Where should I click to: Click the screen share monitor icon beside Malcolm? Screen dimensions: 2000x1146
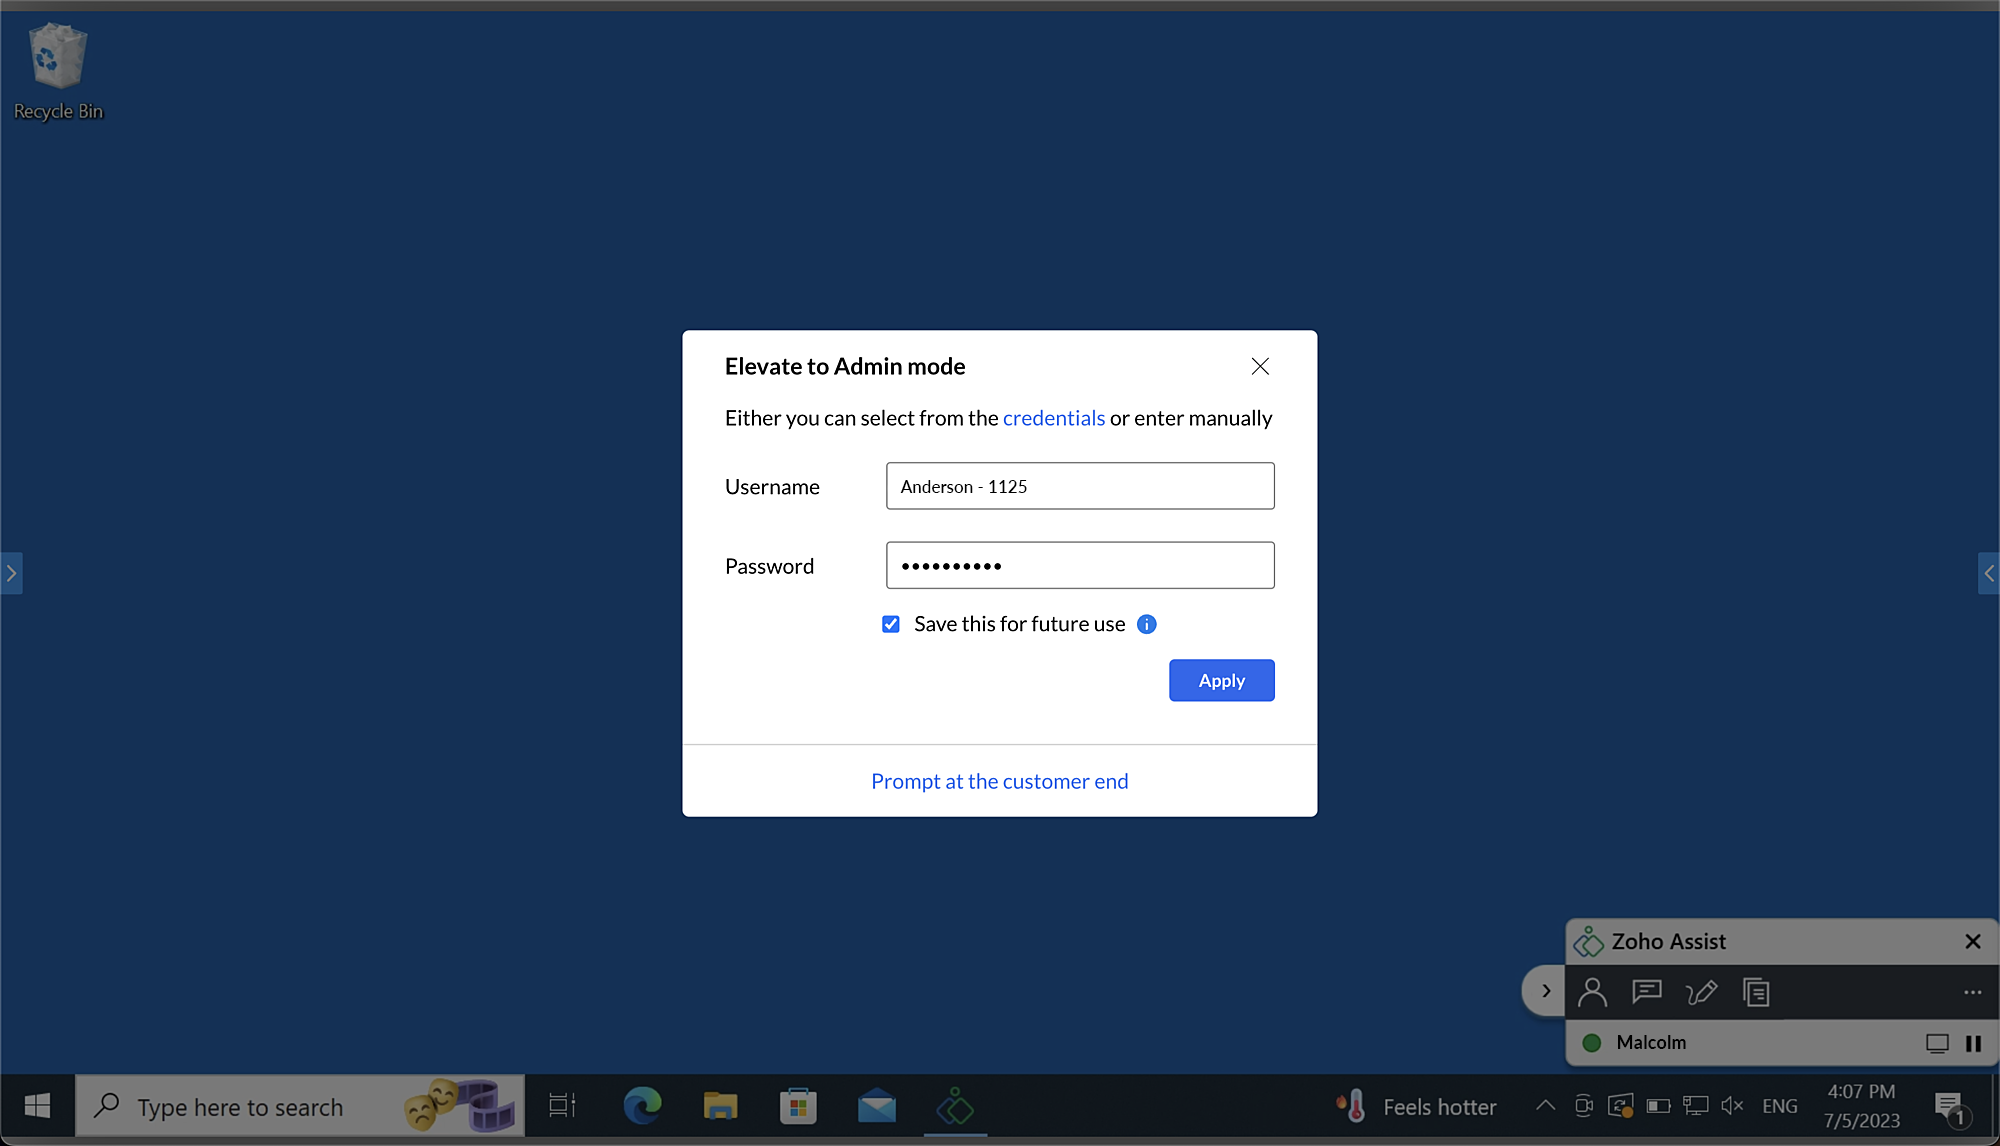coord(1937,1043)
